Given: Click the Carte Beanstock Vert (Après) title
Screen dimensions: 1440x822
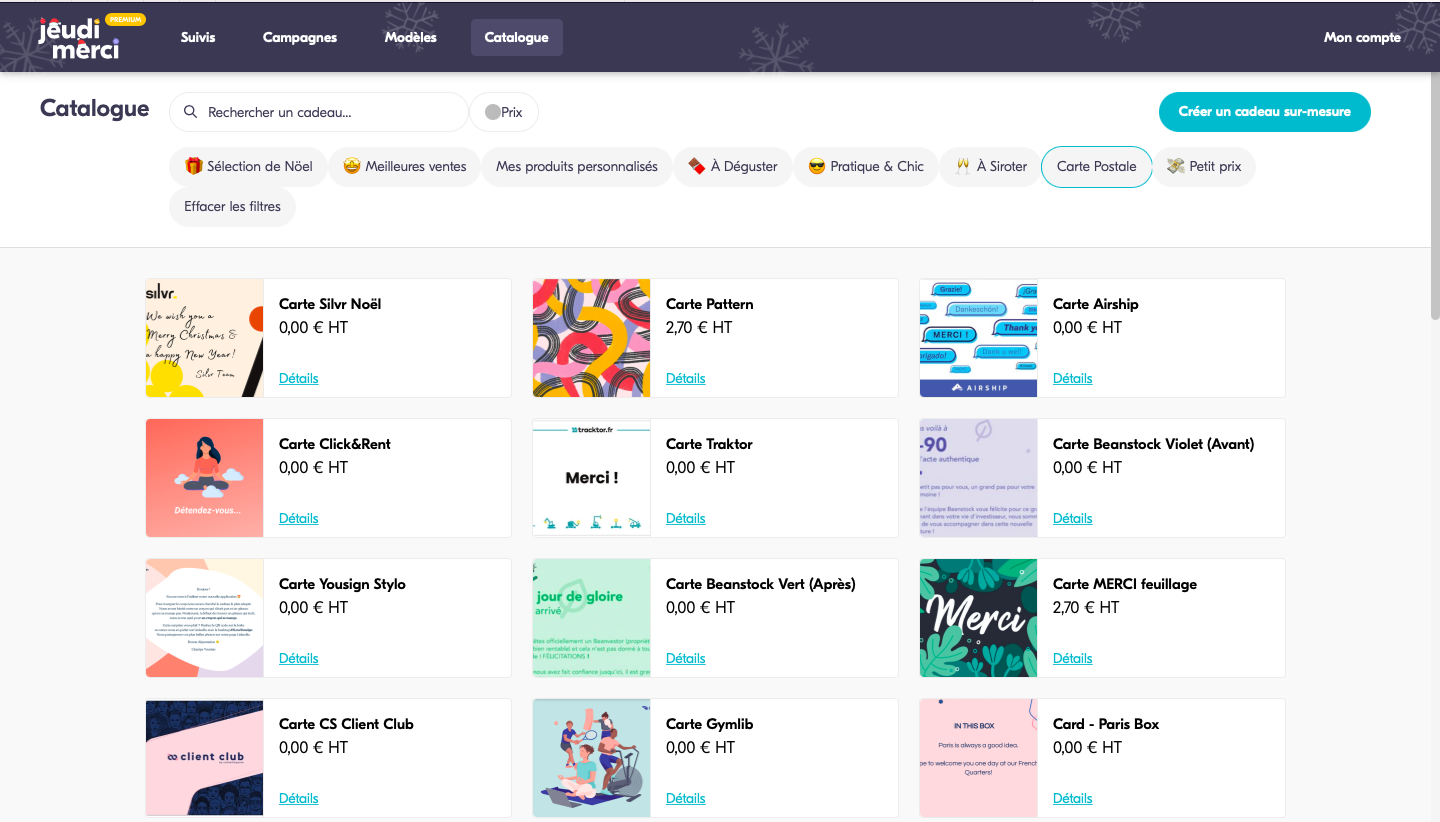Looking at the screenshot, I should (761, 584).
